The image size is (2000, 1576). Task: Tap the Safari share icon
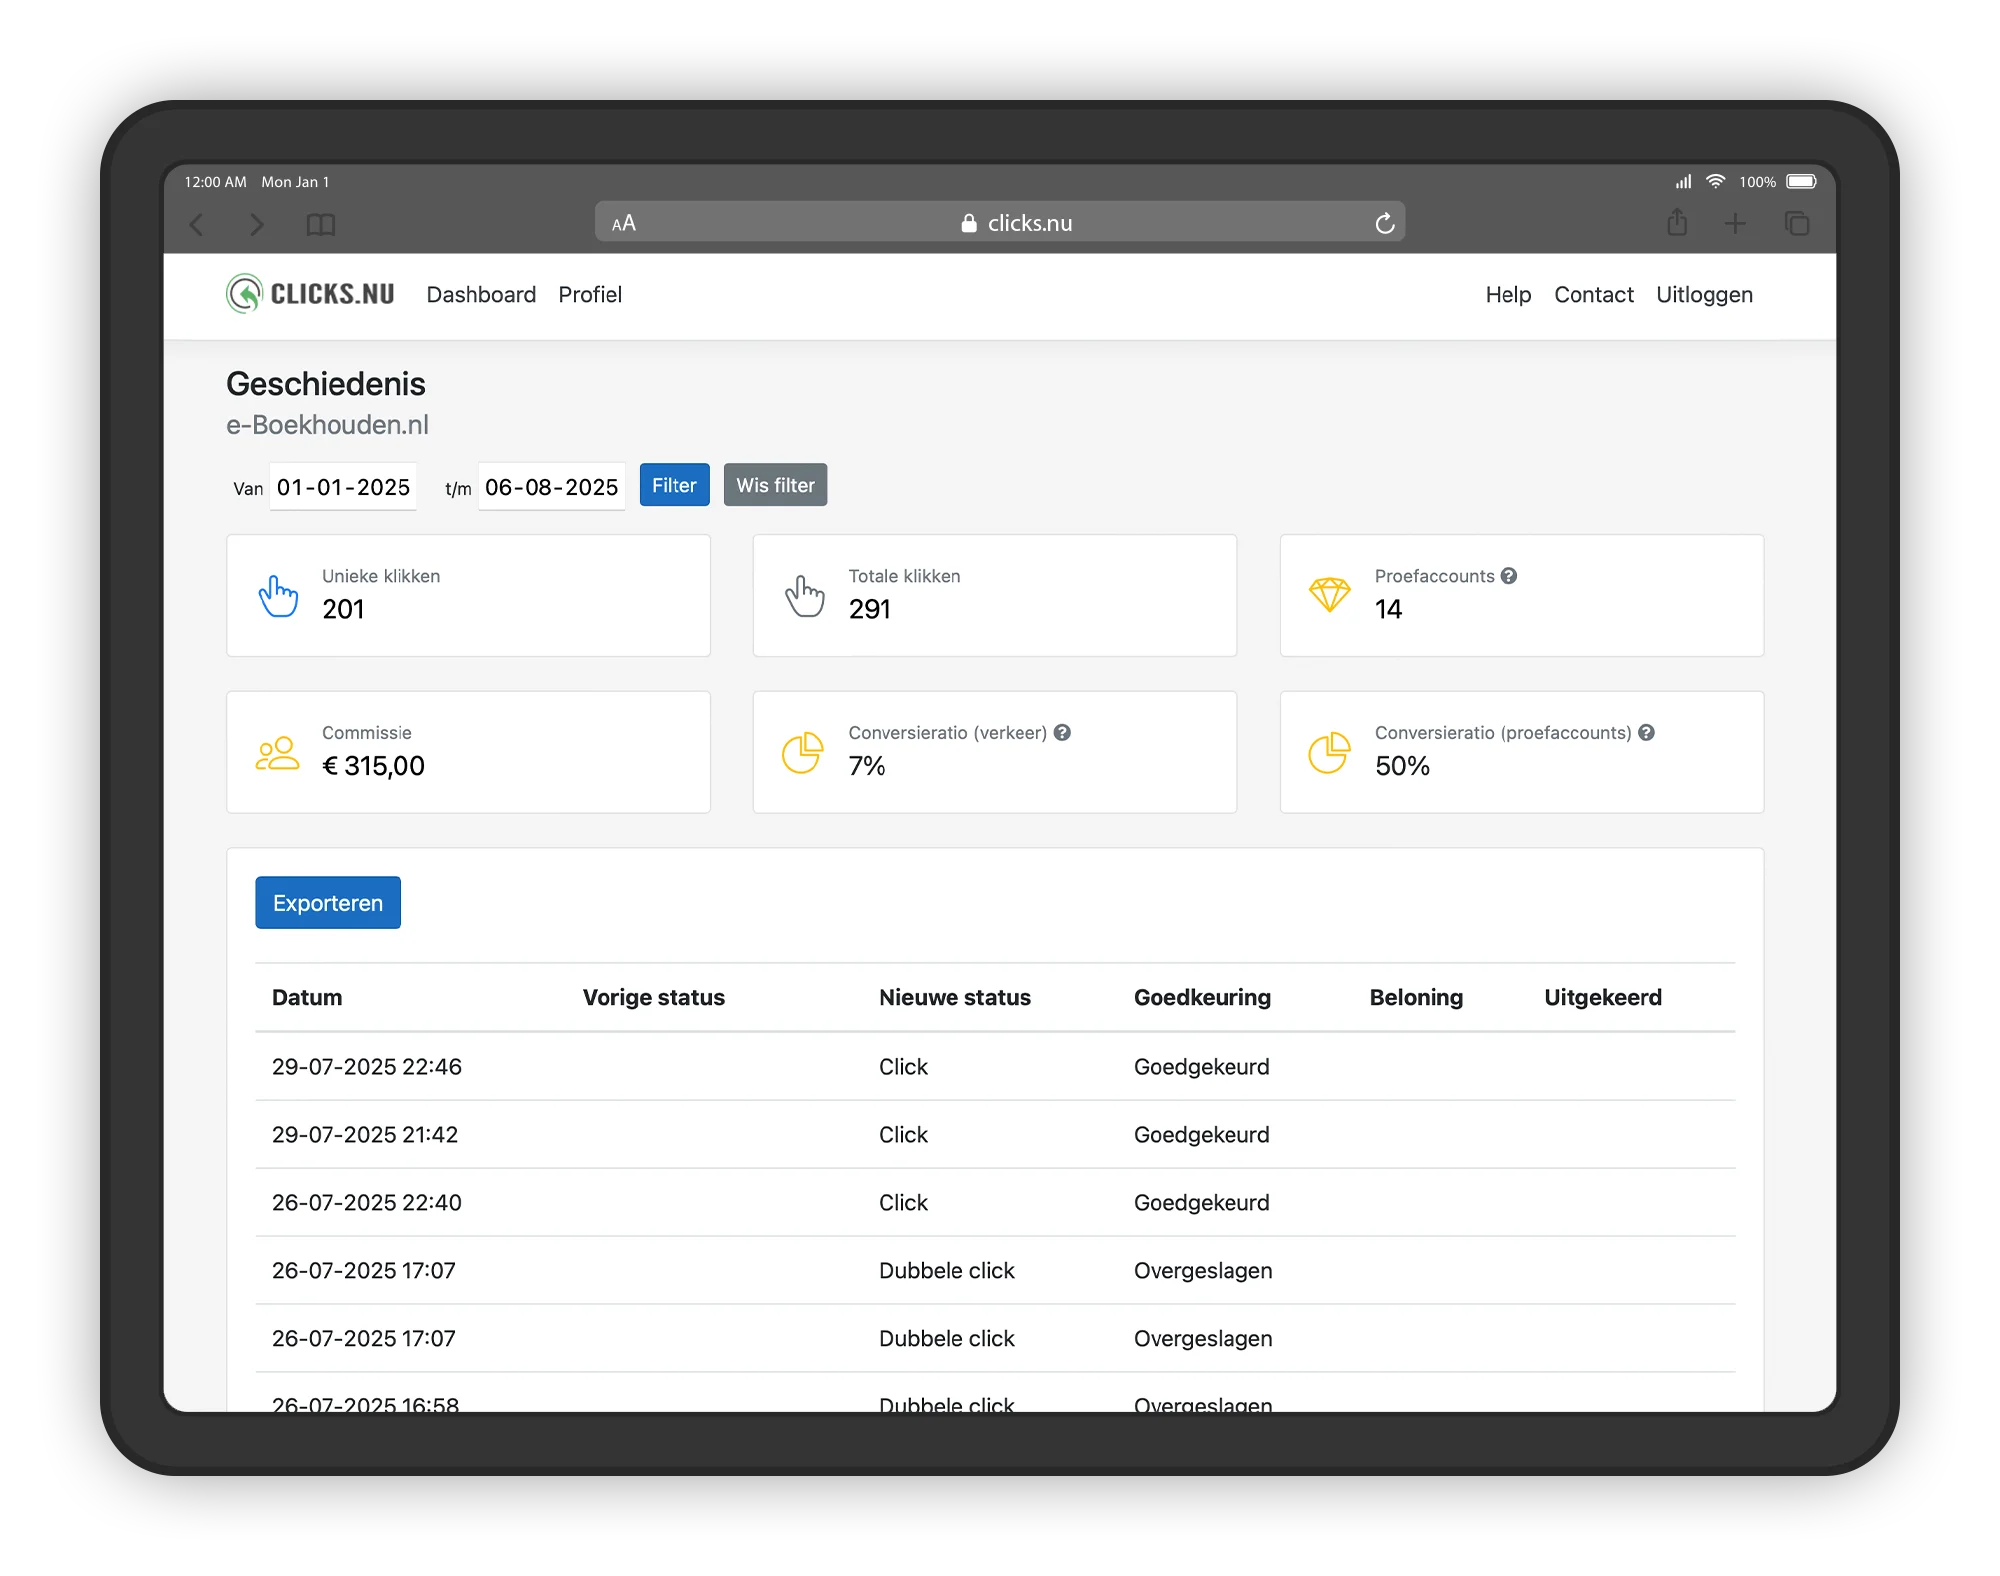click(1677, 223)
